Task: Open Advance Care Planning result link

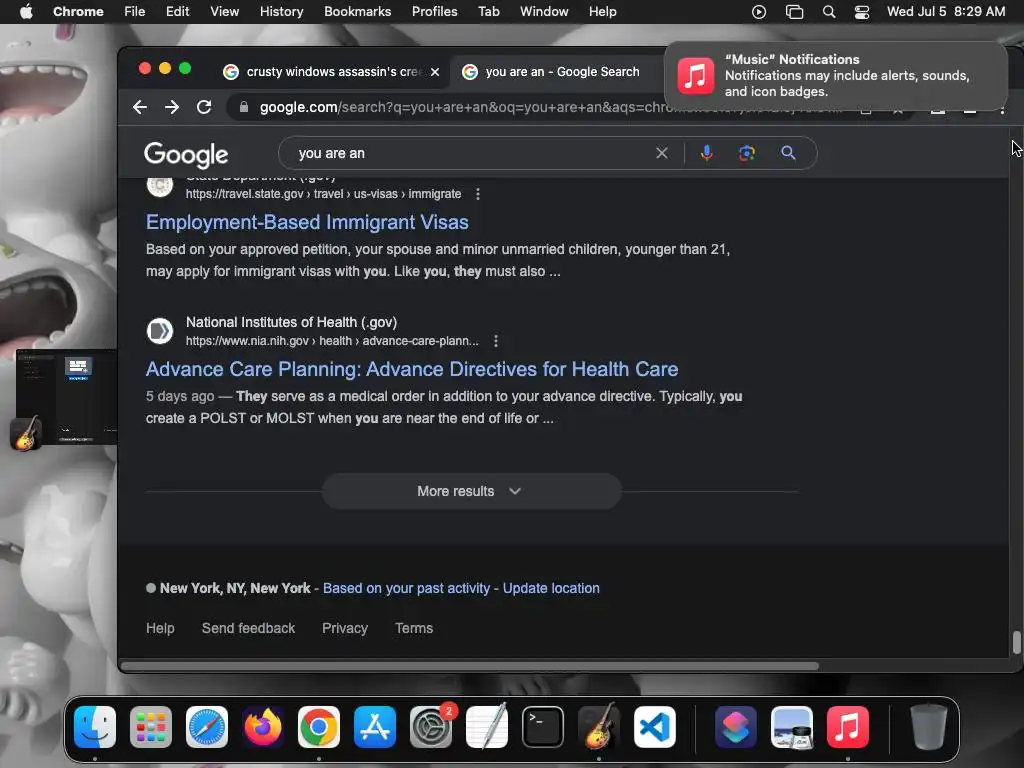Action: coord(411,369)
